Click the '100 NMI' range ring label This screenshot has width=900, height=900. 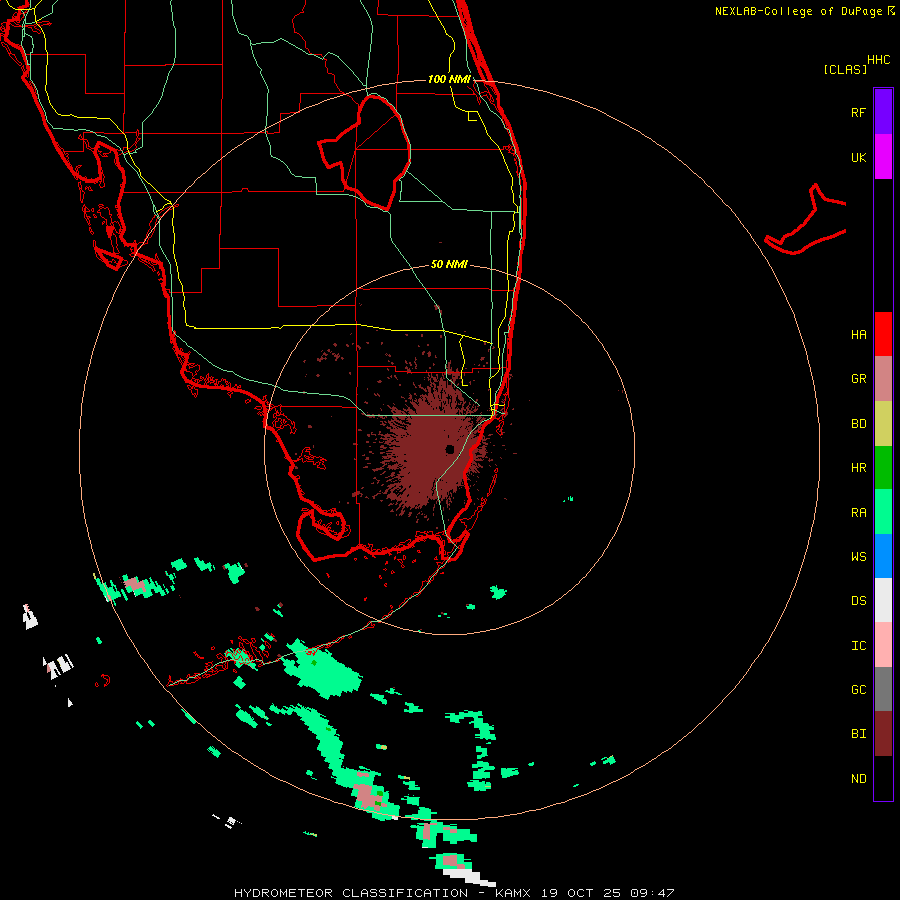pyautogui.click(x=449, y=79)
